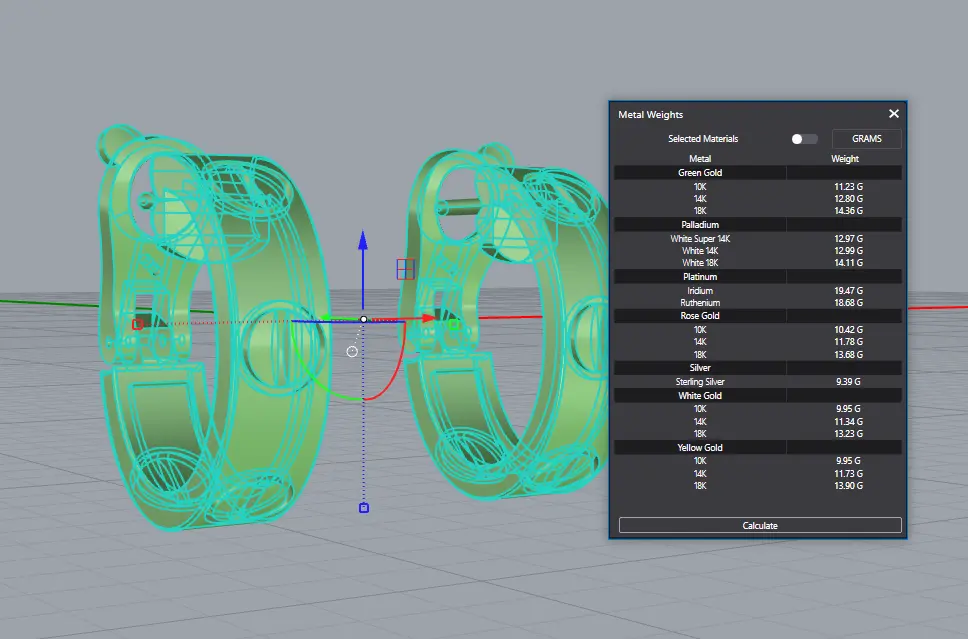Click the blue square scale handle below gumball

tap(363, 508)
